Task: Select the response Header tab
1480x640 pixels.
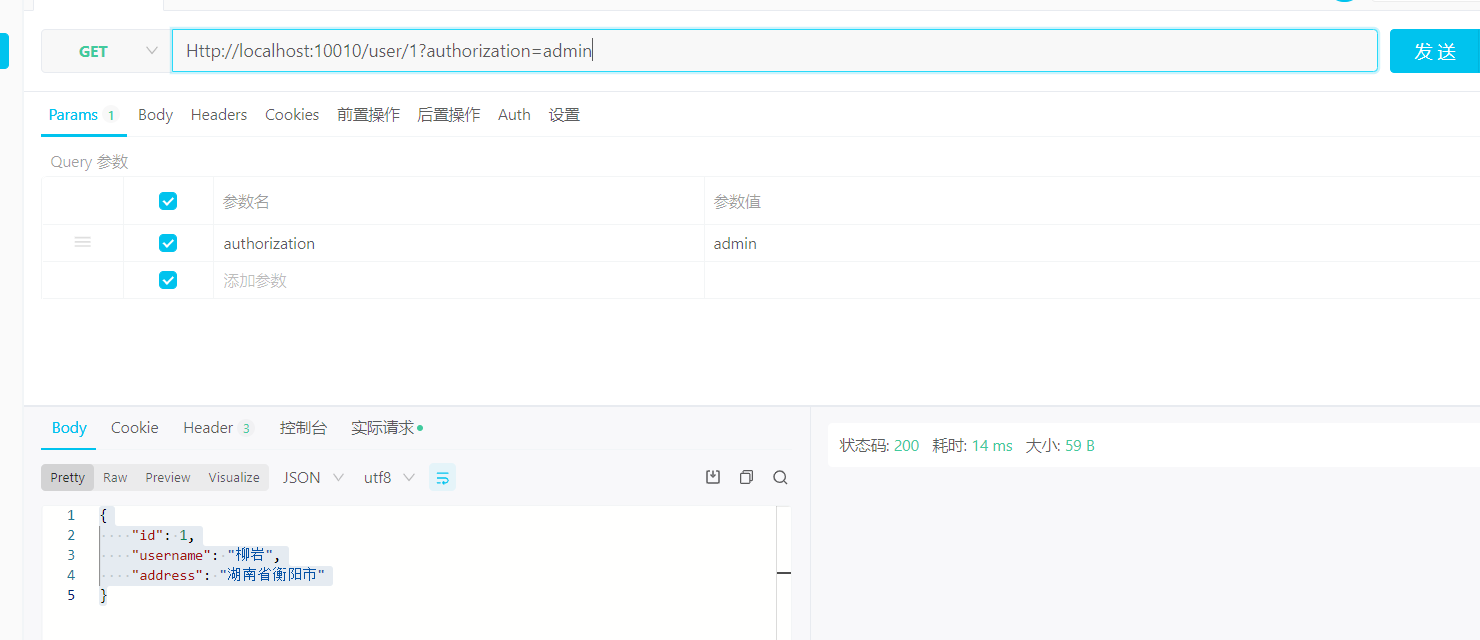Action: pos(218,428)
